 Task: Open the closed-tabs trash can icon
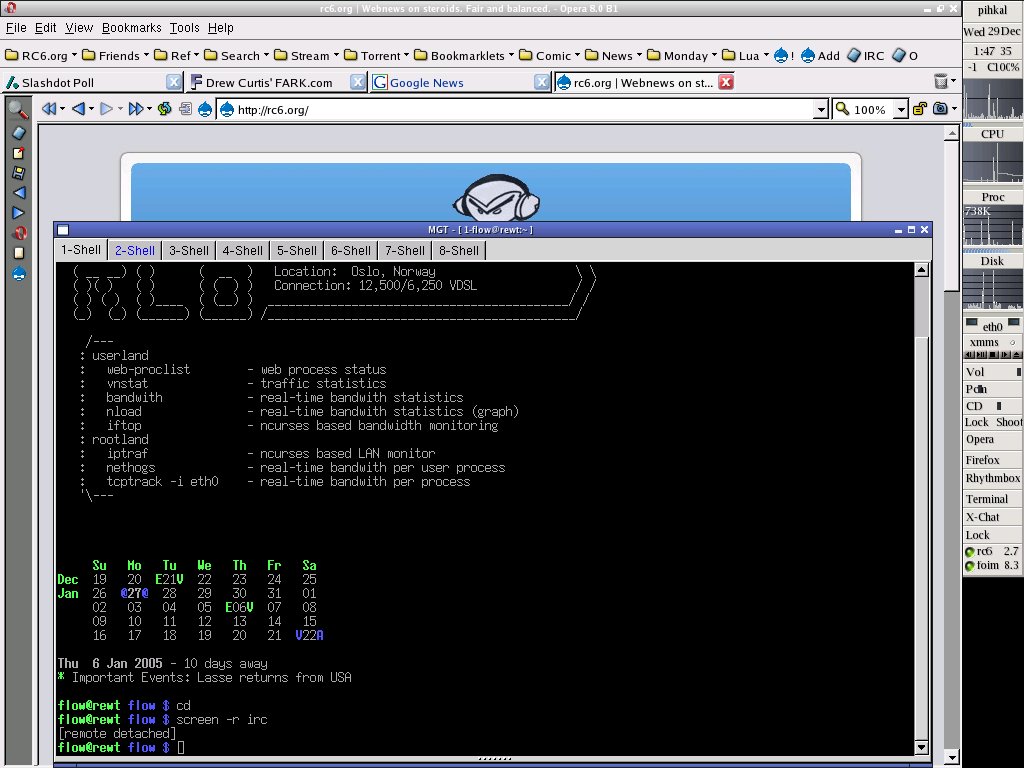[x=940, y=82]
